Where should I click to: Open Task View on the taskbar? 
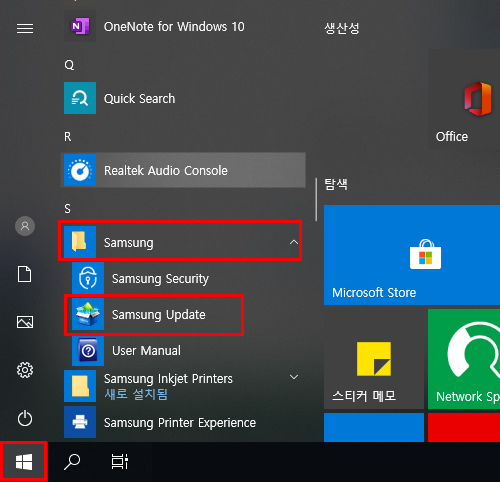click(120, 462)
